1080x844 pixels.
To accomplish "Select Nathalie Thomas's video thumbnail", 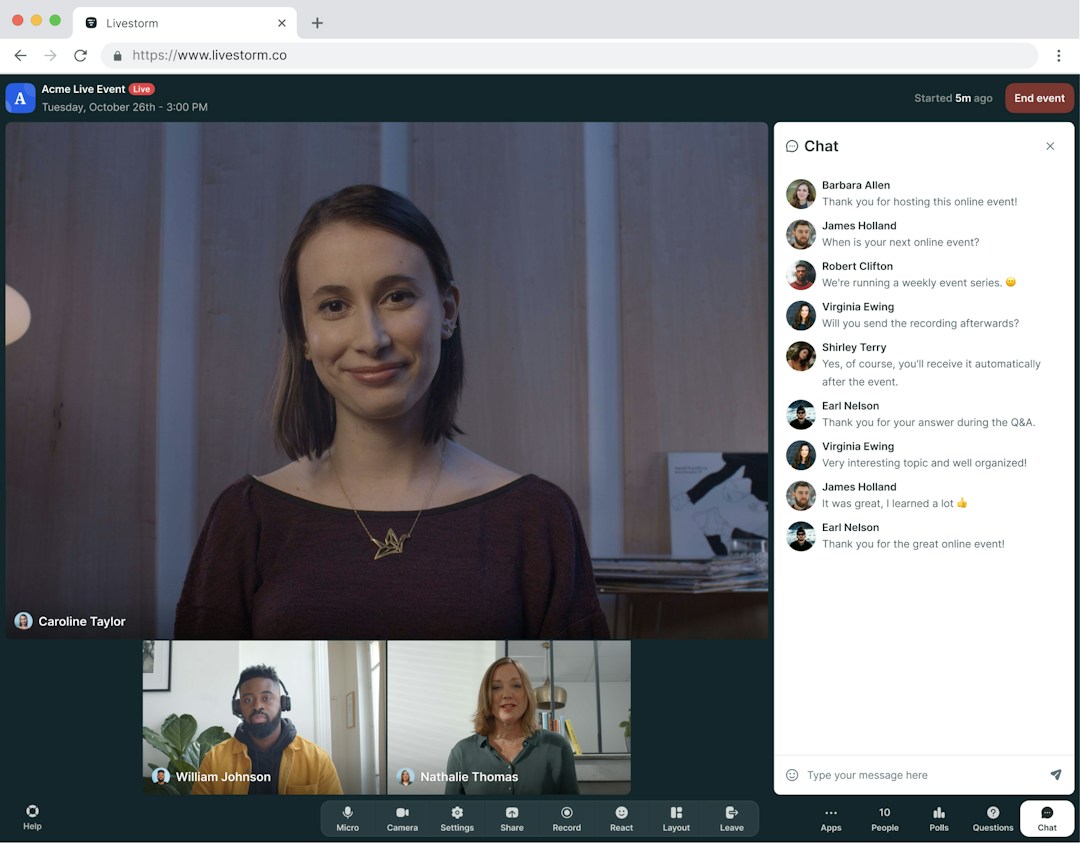I will pyautogui.click(x=509, y=717).
